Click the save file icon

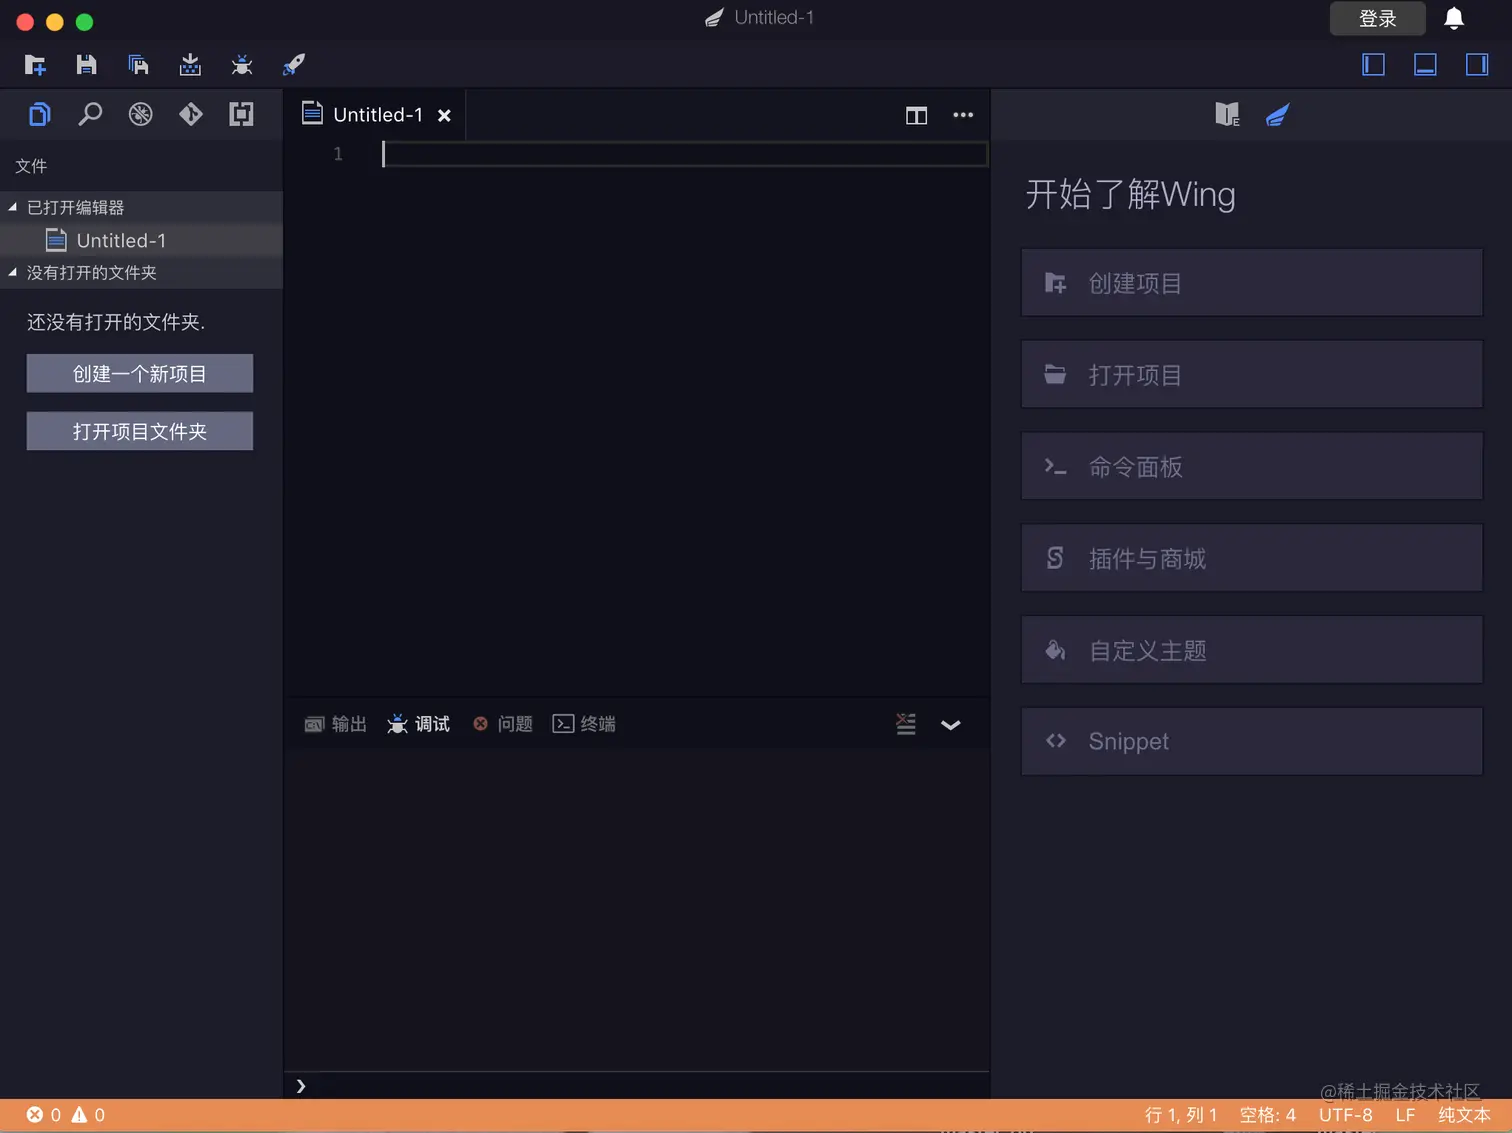[87, 65]
